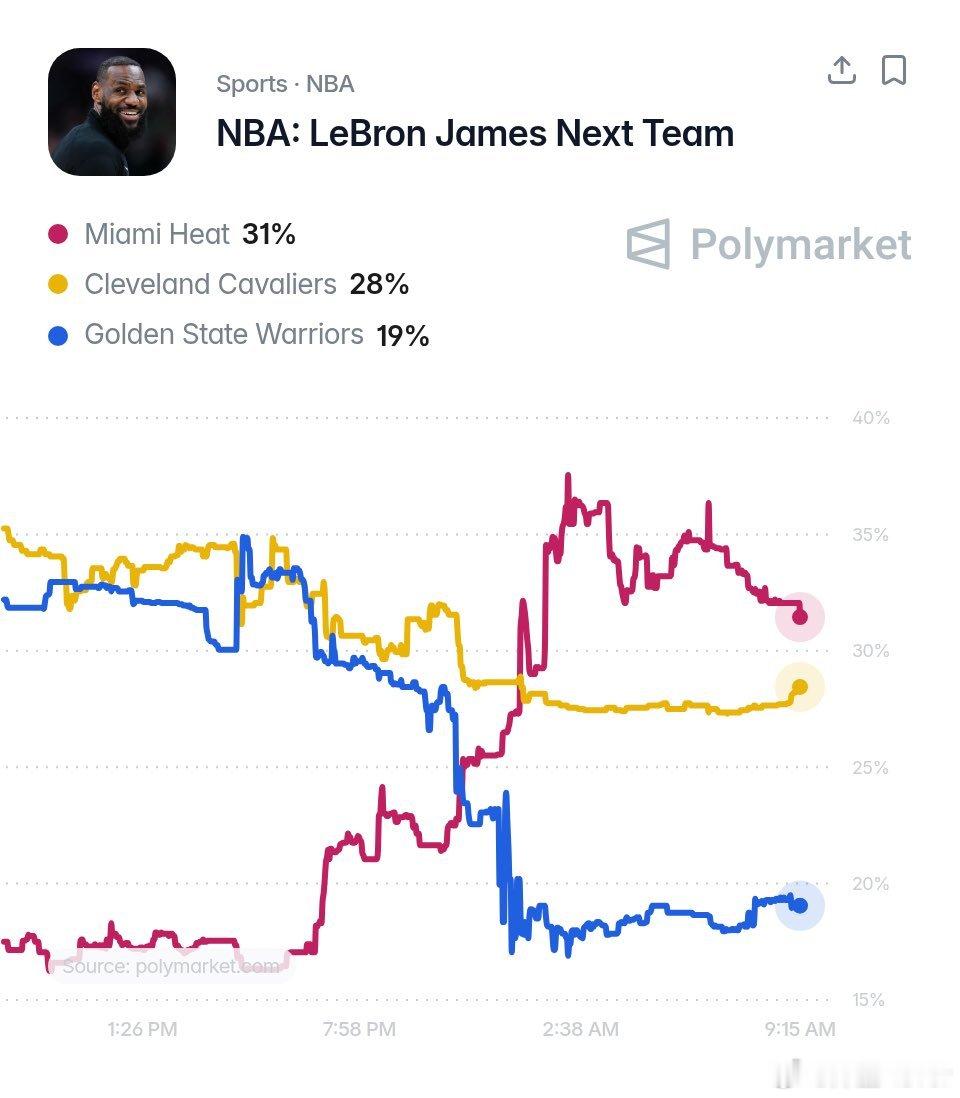Image resolution: width=960 pixels, height=1098 pixels.
Task: Select the Golden State Warriors blue dot
Action: (x=58, y=335)
